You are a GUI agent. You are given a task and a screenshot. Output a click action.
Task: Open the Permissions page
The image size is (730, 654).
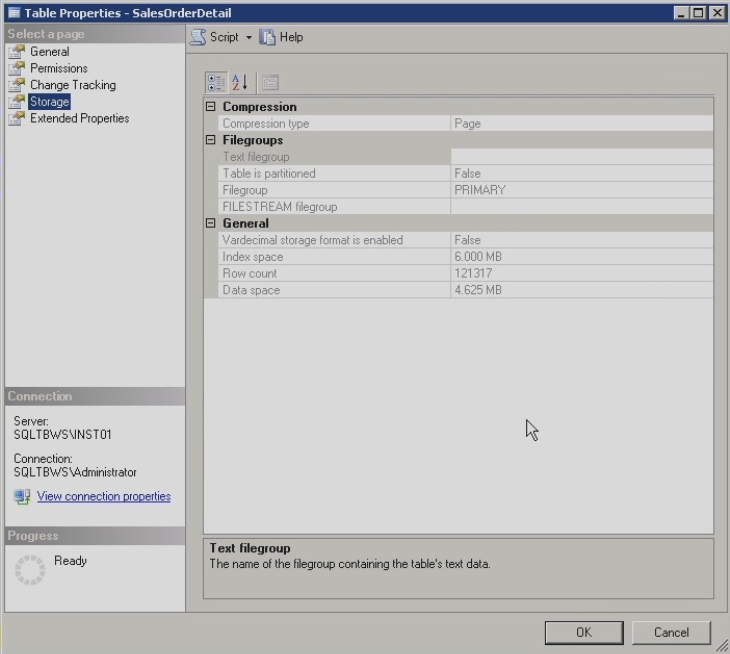(59, 68)
